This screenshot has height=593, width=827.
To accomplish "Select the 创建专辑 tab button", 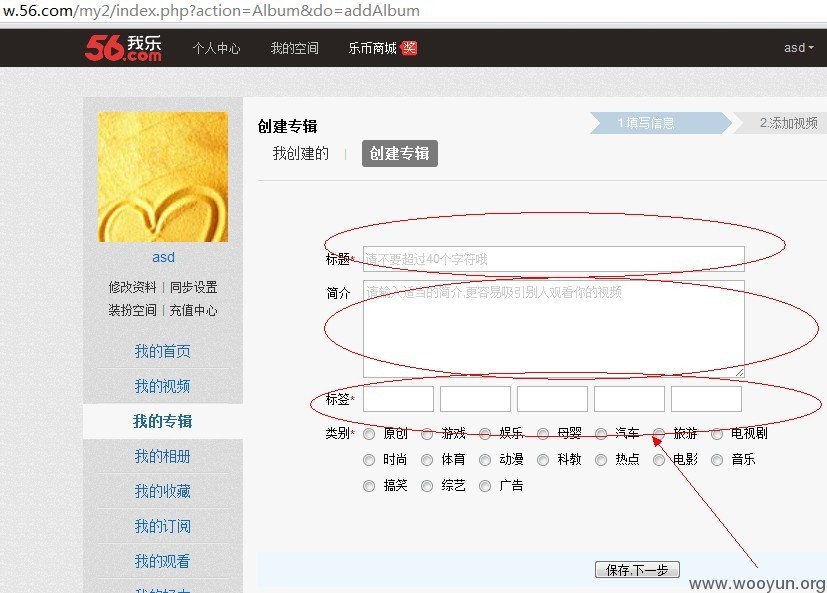I will (400, 154).
